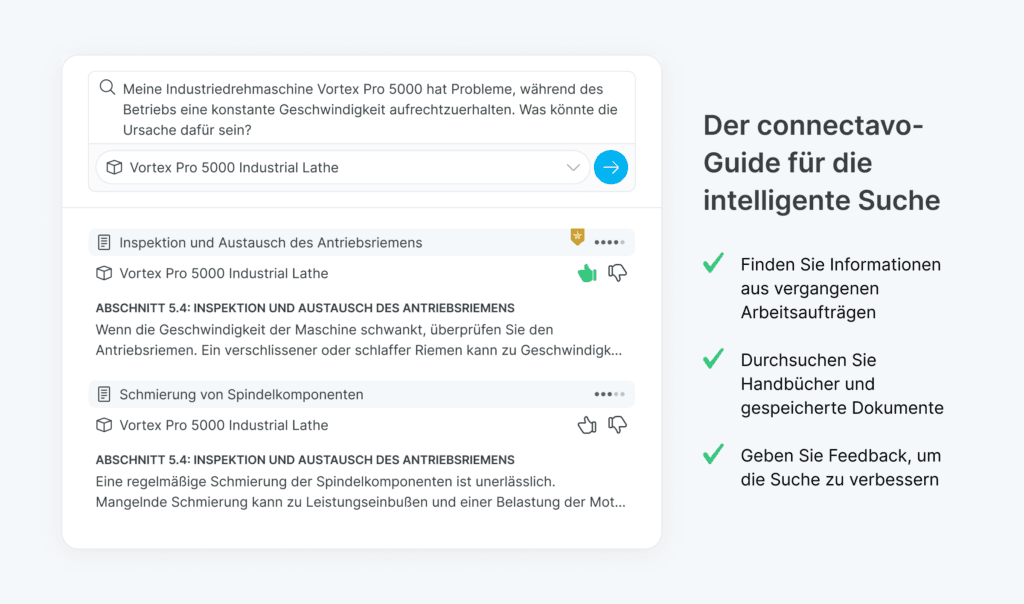Submit the search with the blue arrow button
Viewport: 1024px width, 604px height.
click(x=610, y=167)
